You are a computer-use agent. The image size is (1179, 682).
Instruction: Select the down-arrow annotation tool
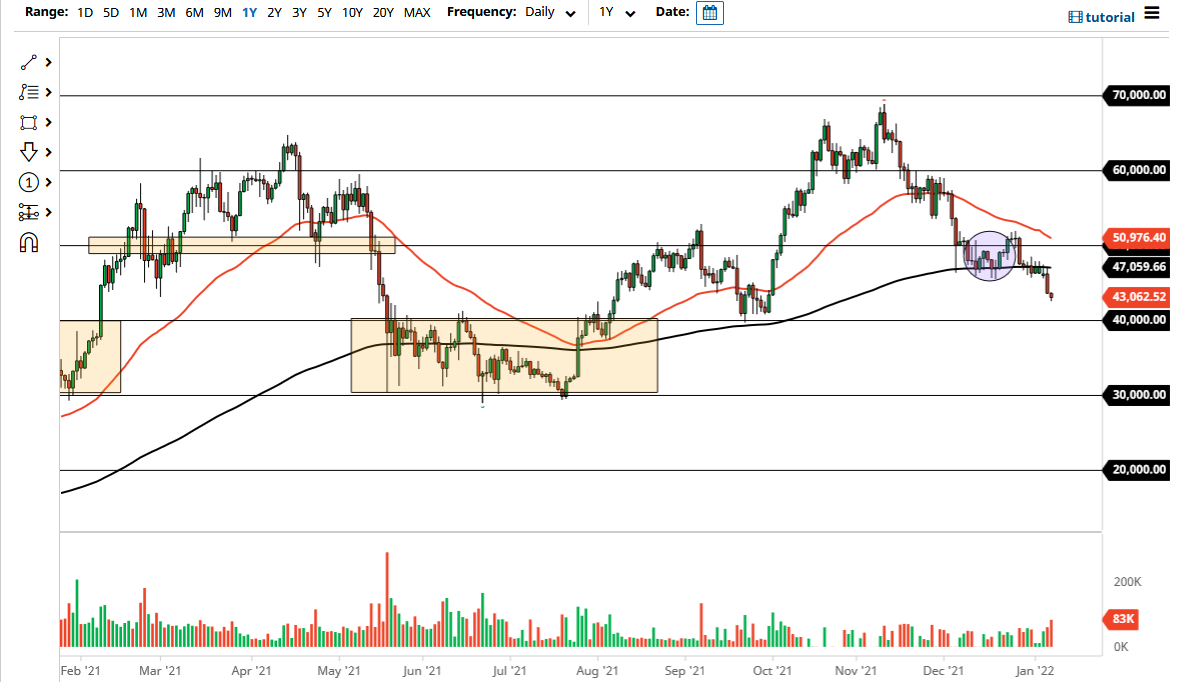(29, 152)
